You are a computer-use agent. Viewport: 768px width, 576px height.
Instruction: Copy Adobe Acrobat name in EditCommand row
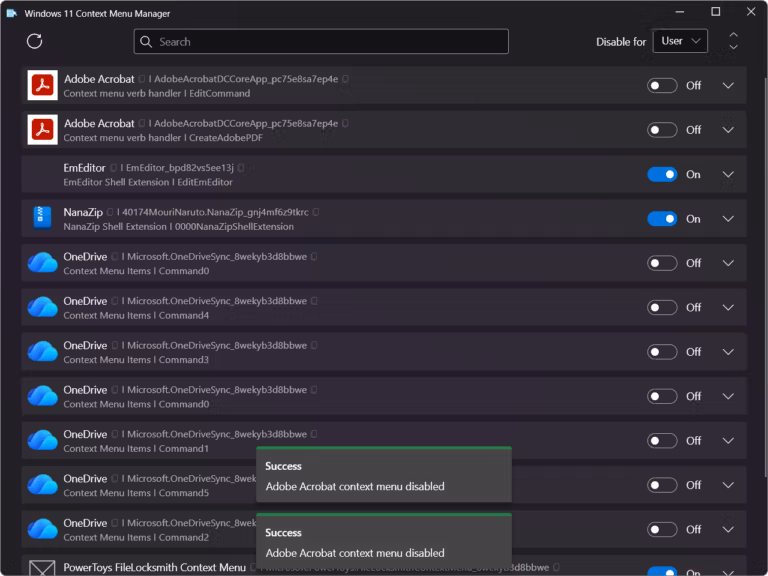click(142, 79)
